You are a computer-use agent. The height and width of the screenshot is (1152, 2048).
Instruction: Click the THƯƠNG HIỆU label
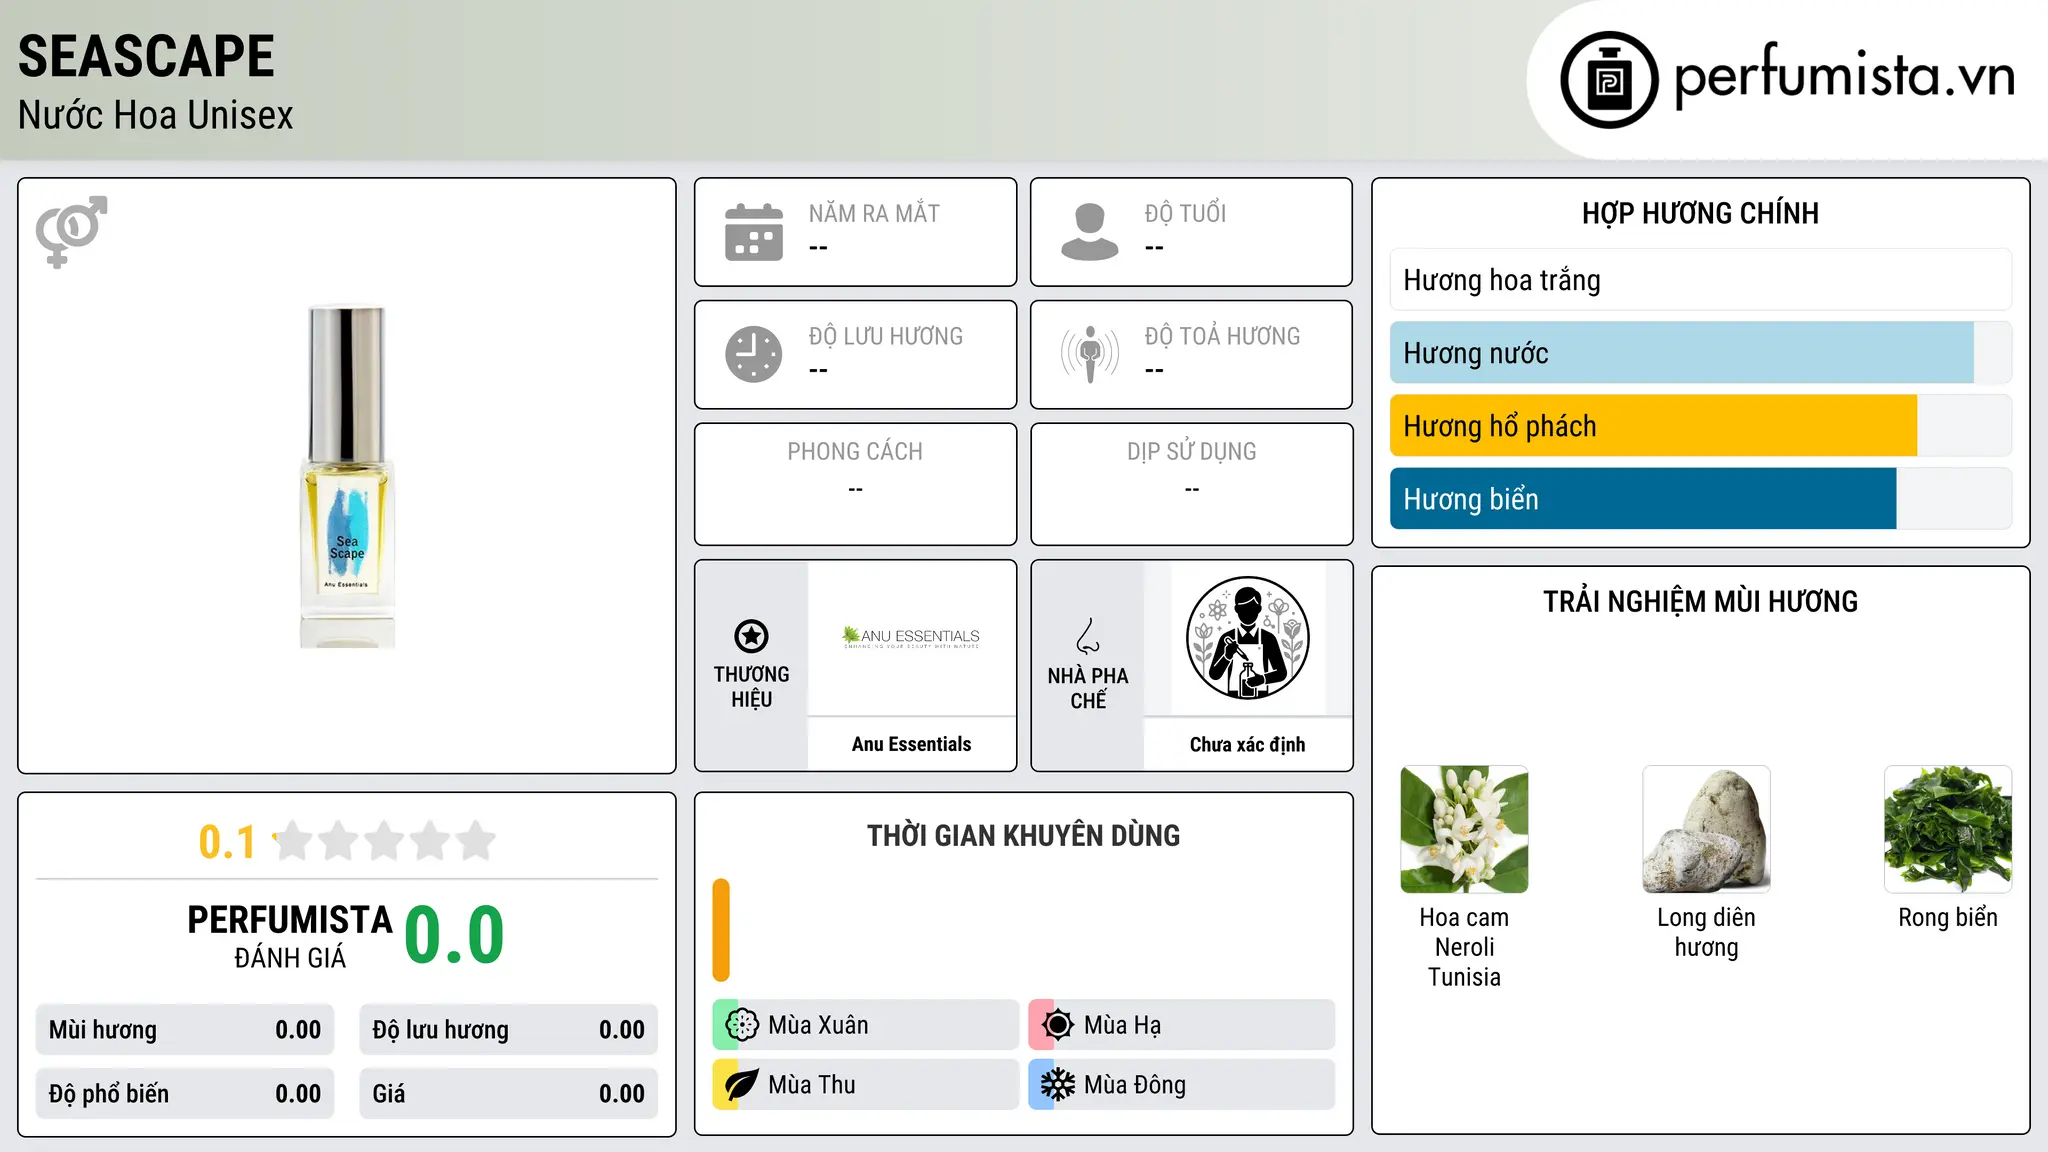(751, 686)
